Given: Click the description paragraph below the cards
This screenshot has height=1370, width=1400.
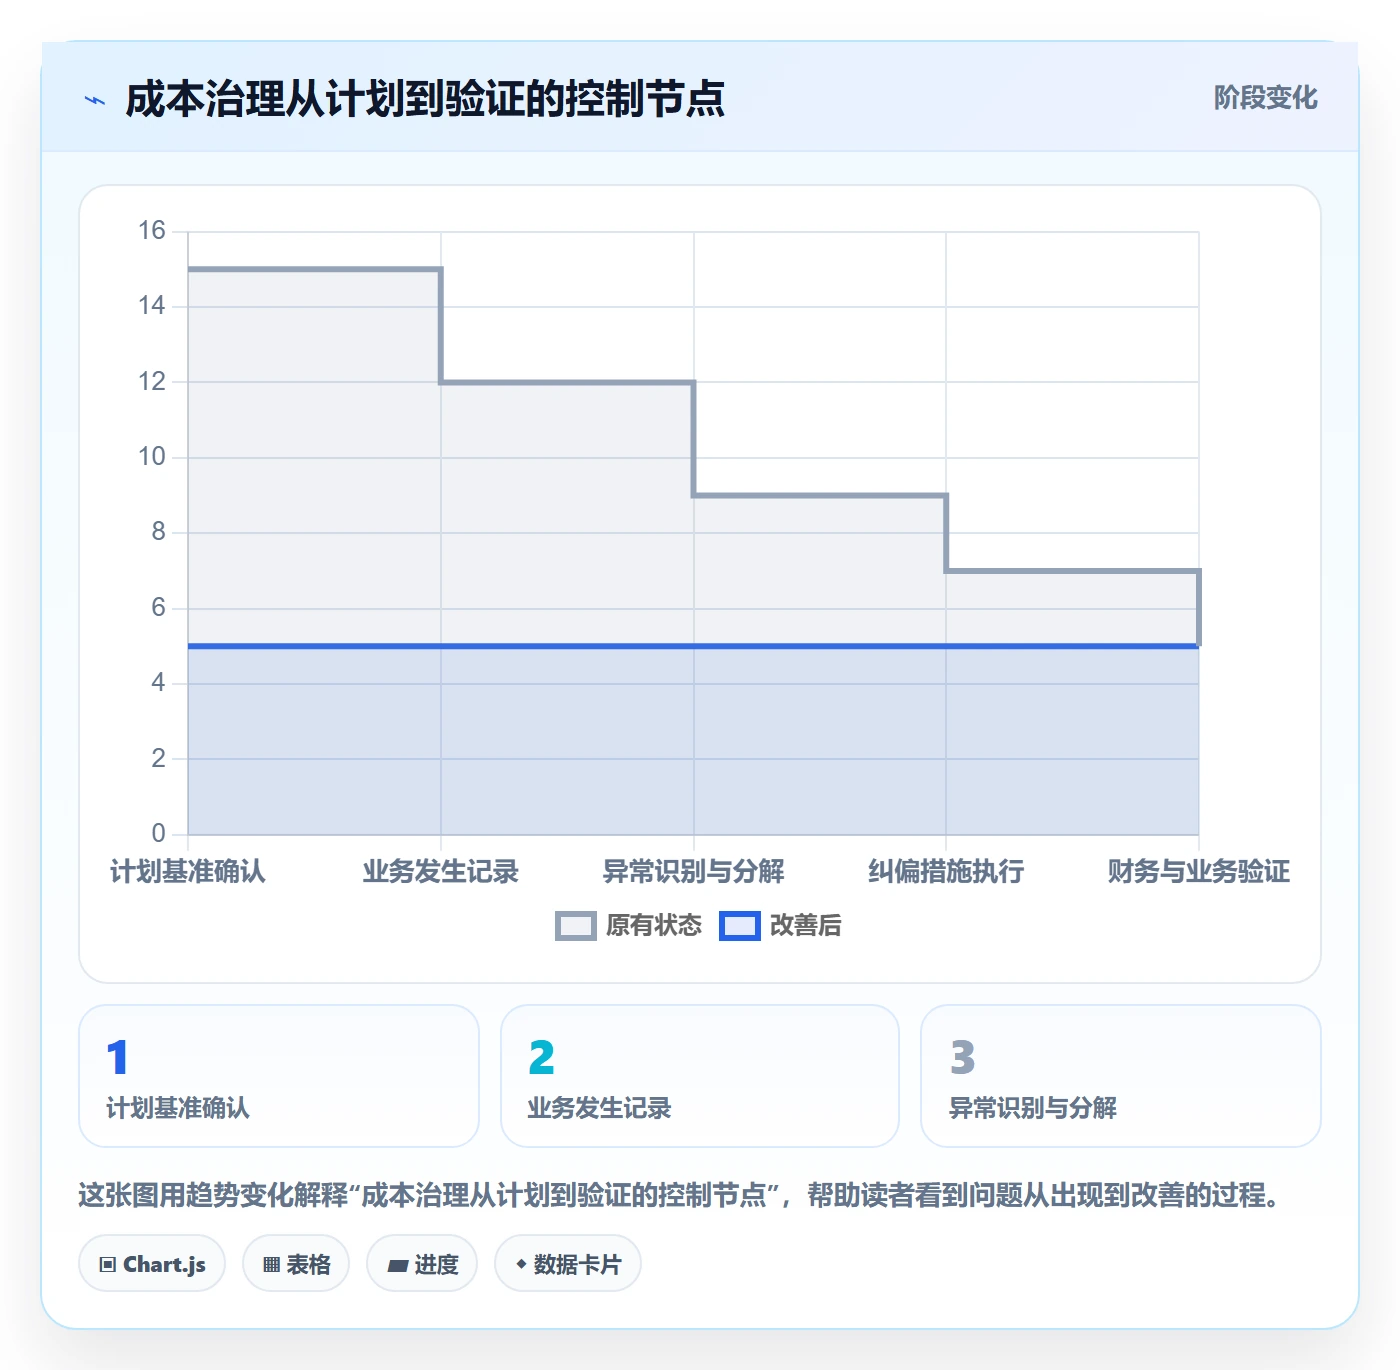Looking at the screenshot, I should [x=680, y=1195].
